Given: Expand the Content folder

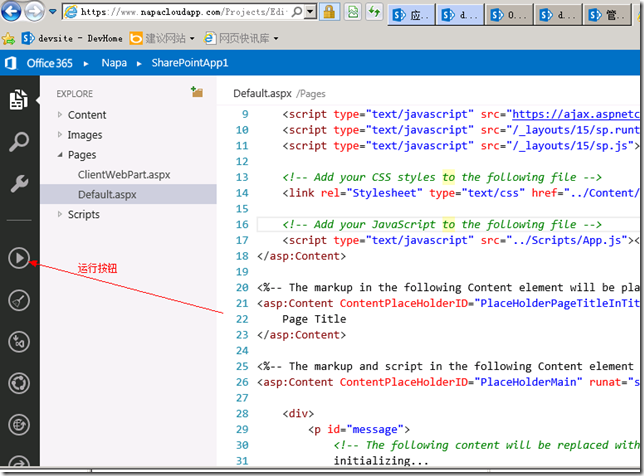Looking at the screenshot, I should pos(60,115).
